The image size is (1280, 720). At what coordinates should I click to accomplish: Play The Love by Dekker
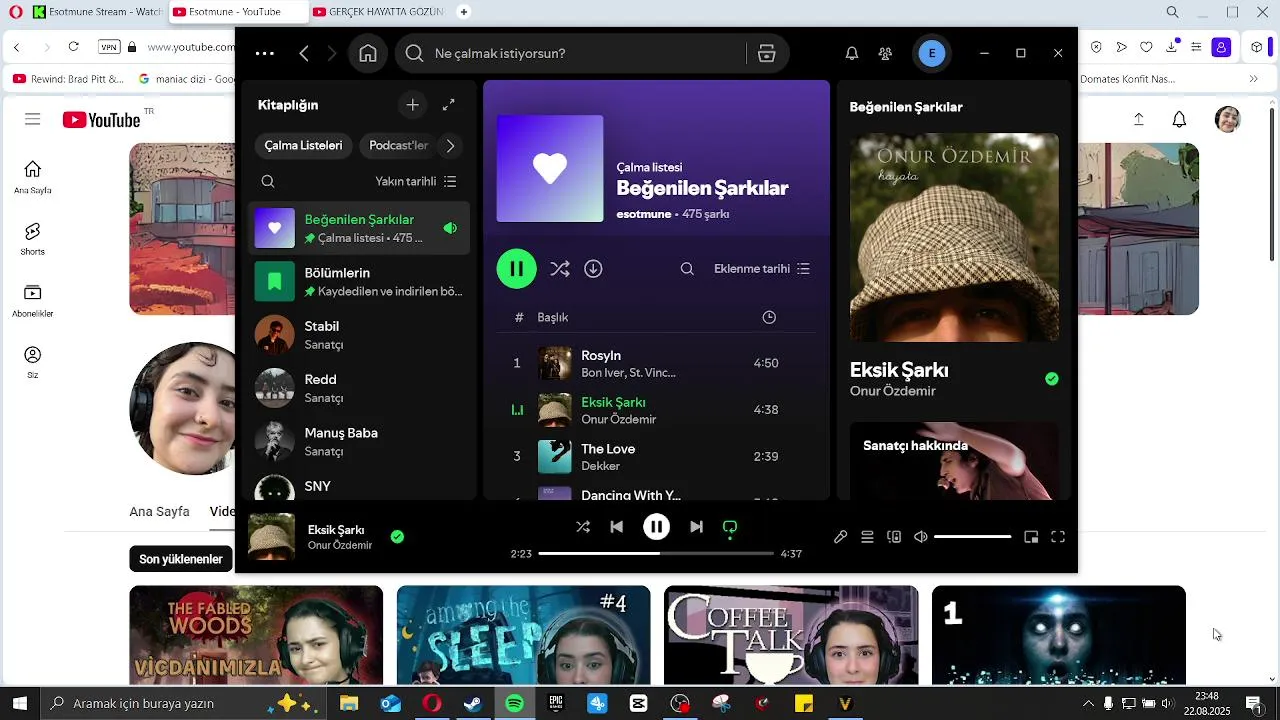[656, 456]
